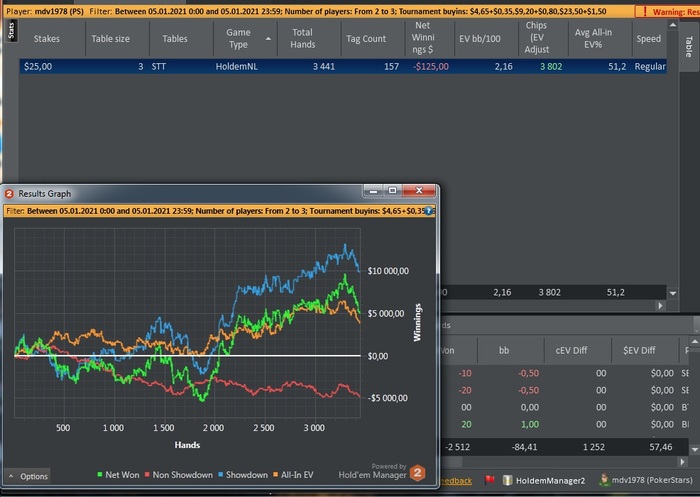Click the -84,41 bb total cell
700x497 pixels.
pos(525,447)
